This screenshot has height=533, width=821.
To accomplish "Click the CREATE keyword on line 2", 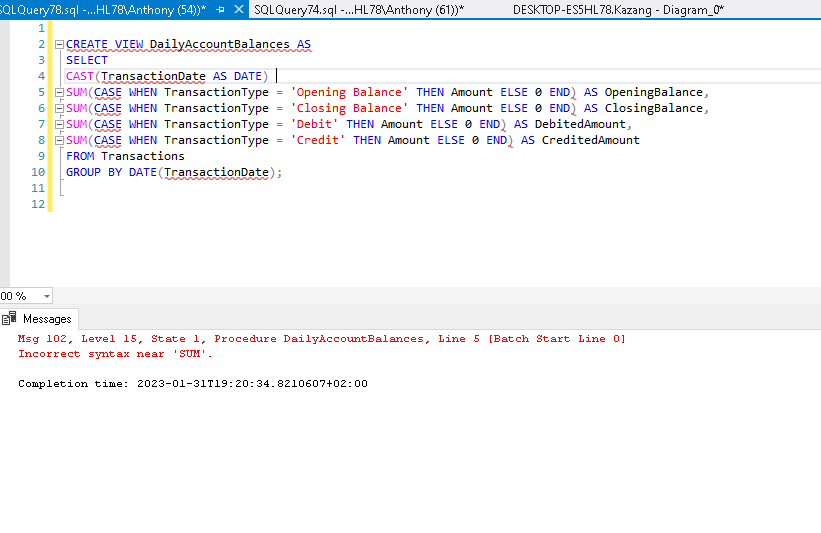I will pyautogui.click(x=86, y=45).
